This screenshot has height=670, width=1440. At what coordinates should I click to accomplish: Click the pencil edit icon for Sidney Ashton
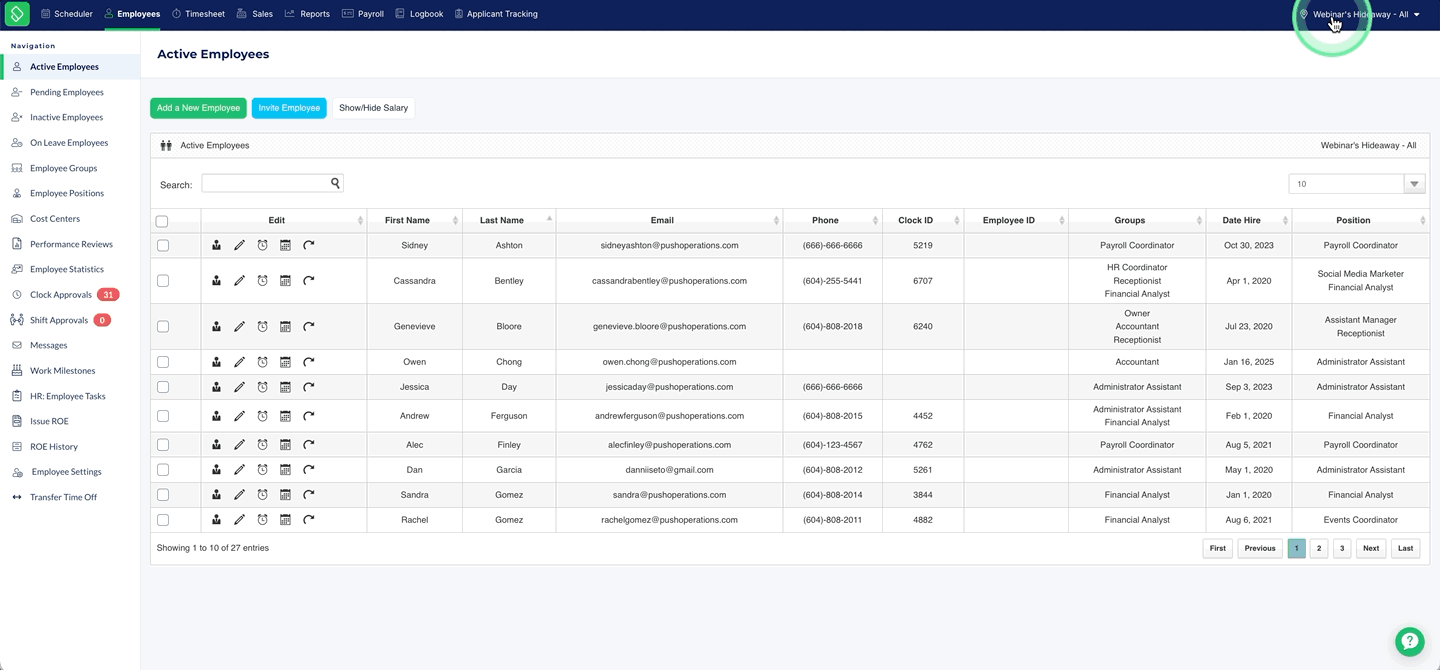pos(239,245)
